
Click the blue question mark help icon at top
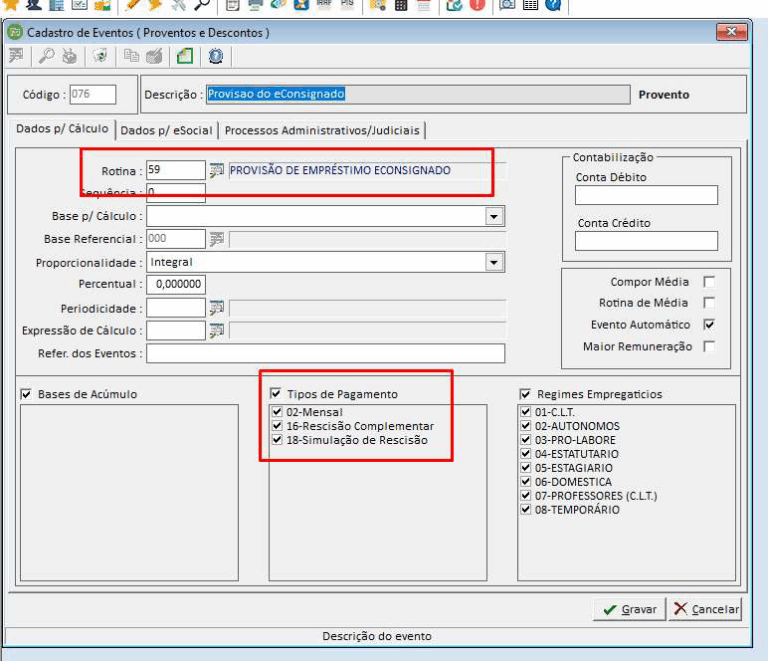coord(552,6)
